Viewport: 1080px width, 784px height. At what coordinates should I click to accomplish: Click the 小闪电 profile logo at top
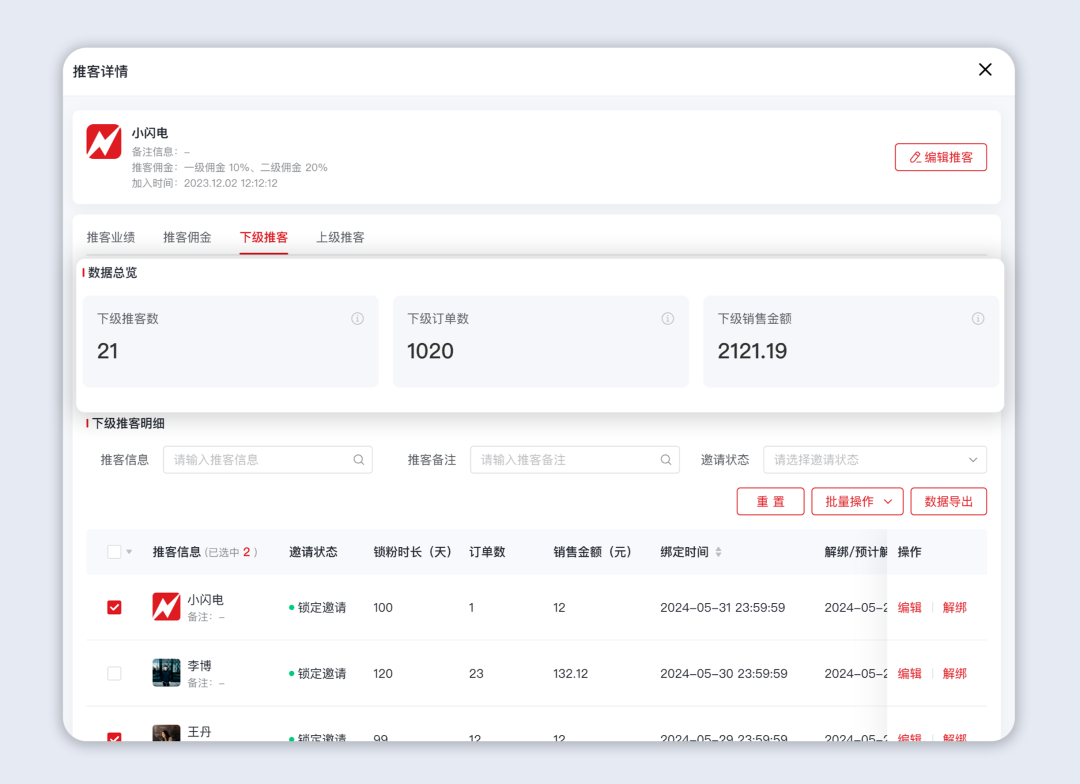[104, 142]
